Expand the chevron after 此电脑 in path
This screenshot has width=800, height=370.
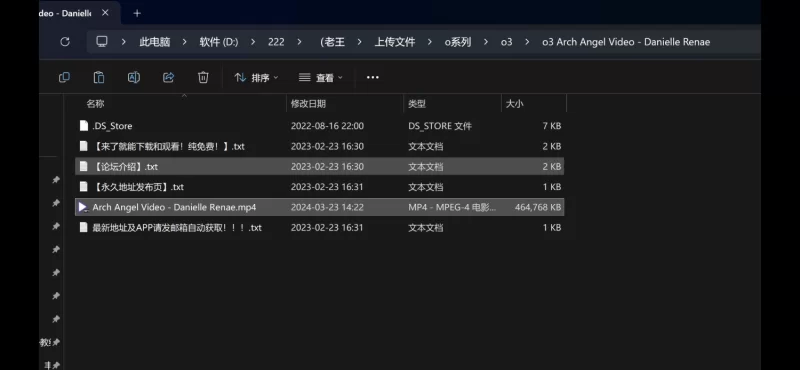184,42
